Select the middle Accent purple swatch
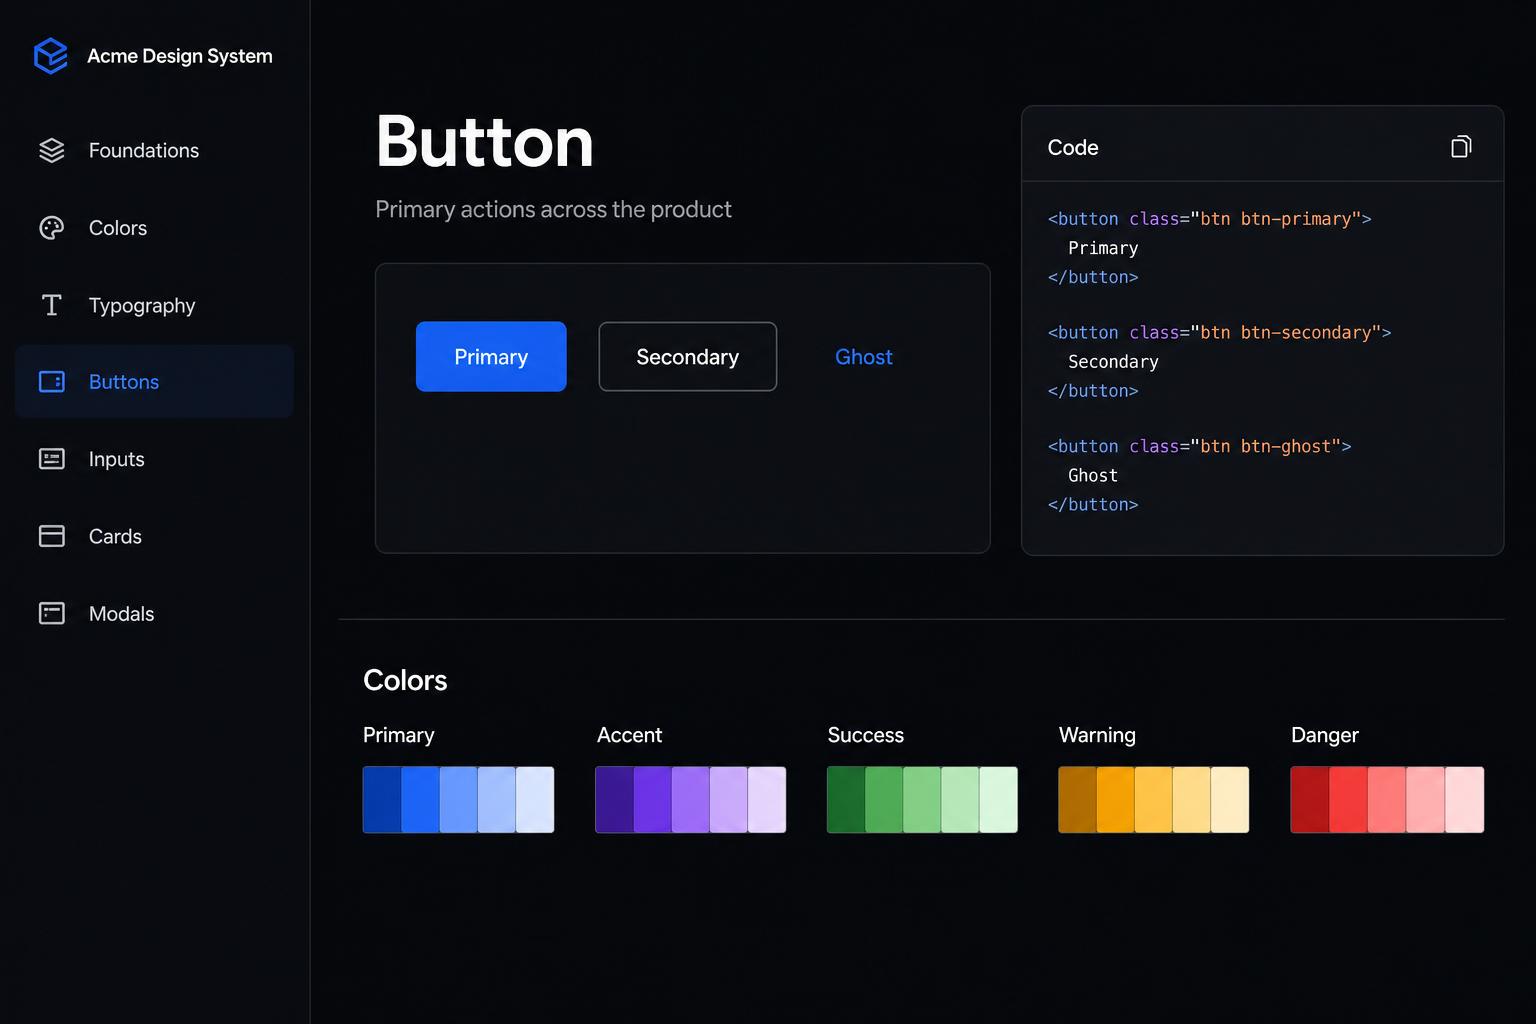The image size is (1536, 1024). pyautogui.click(x=691, y=800)
